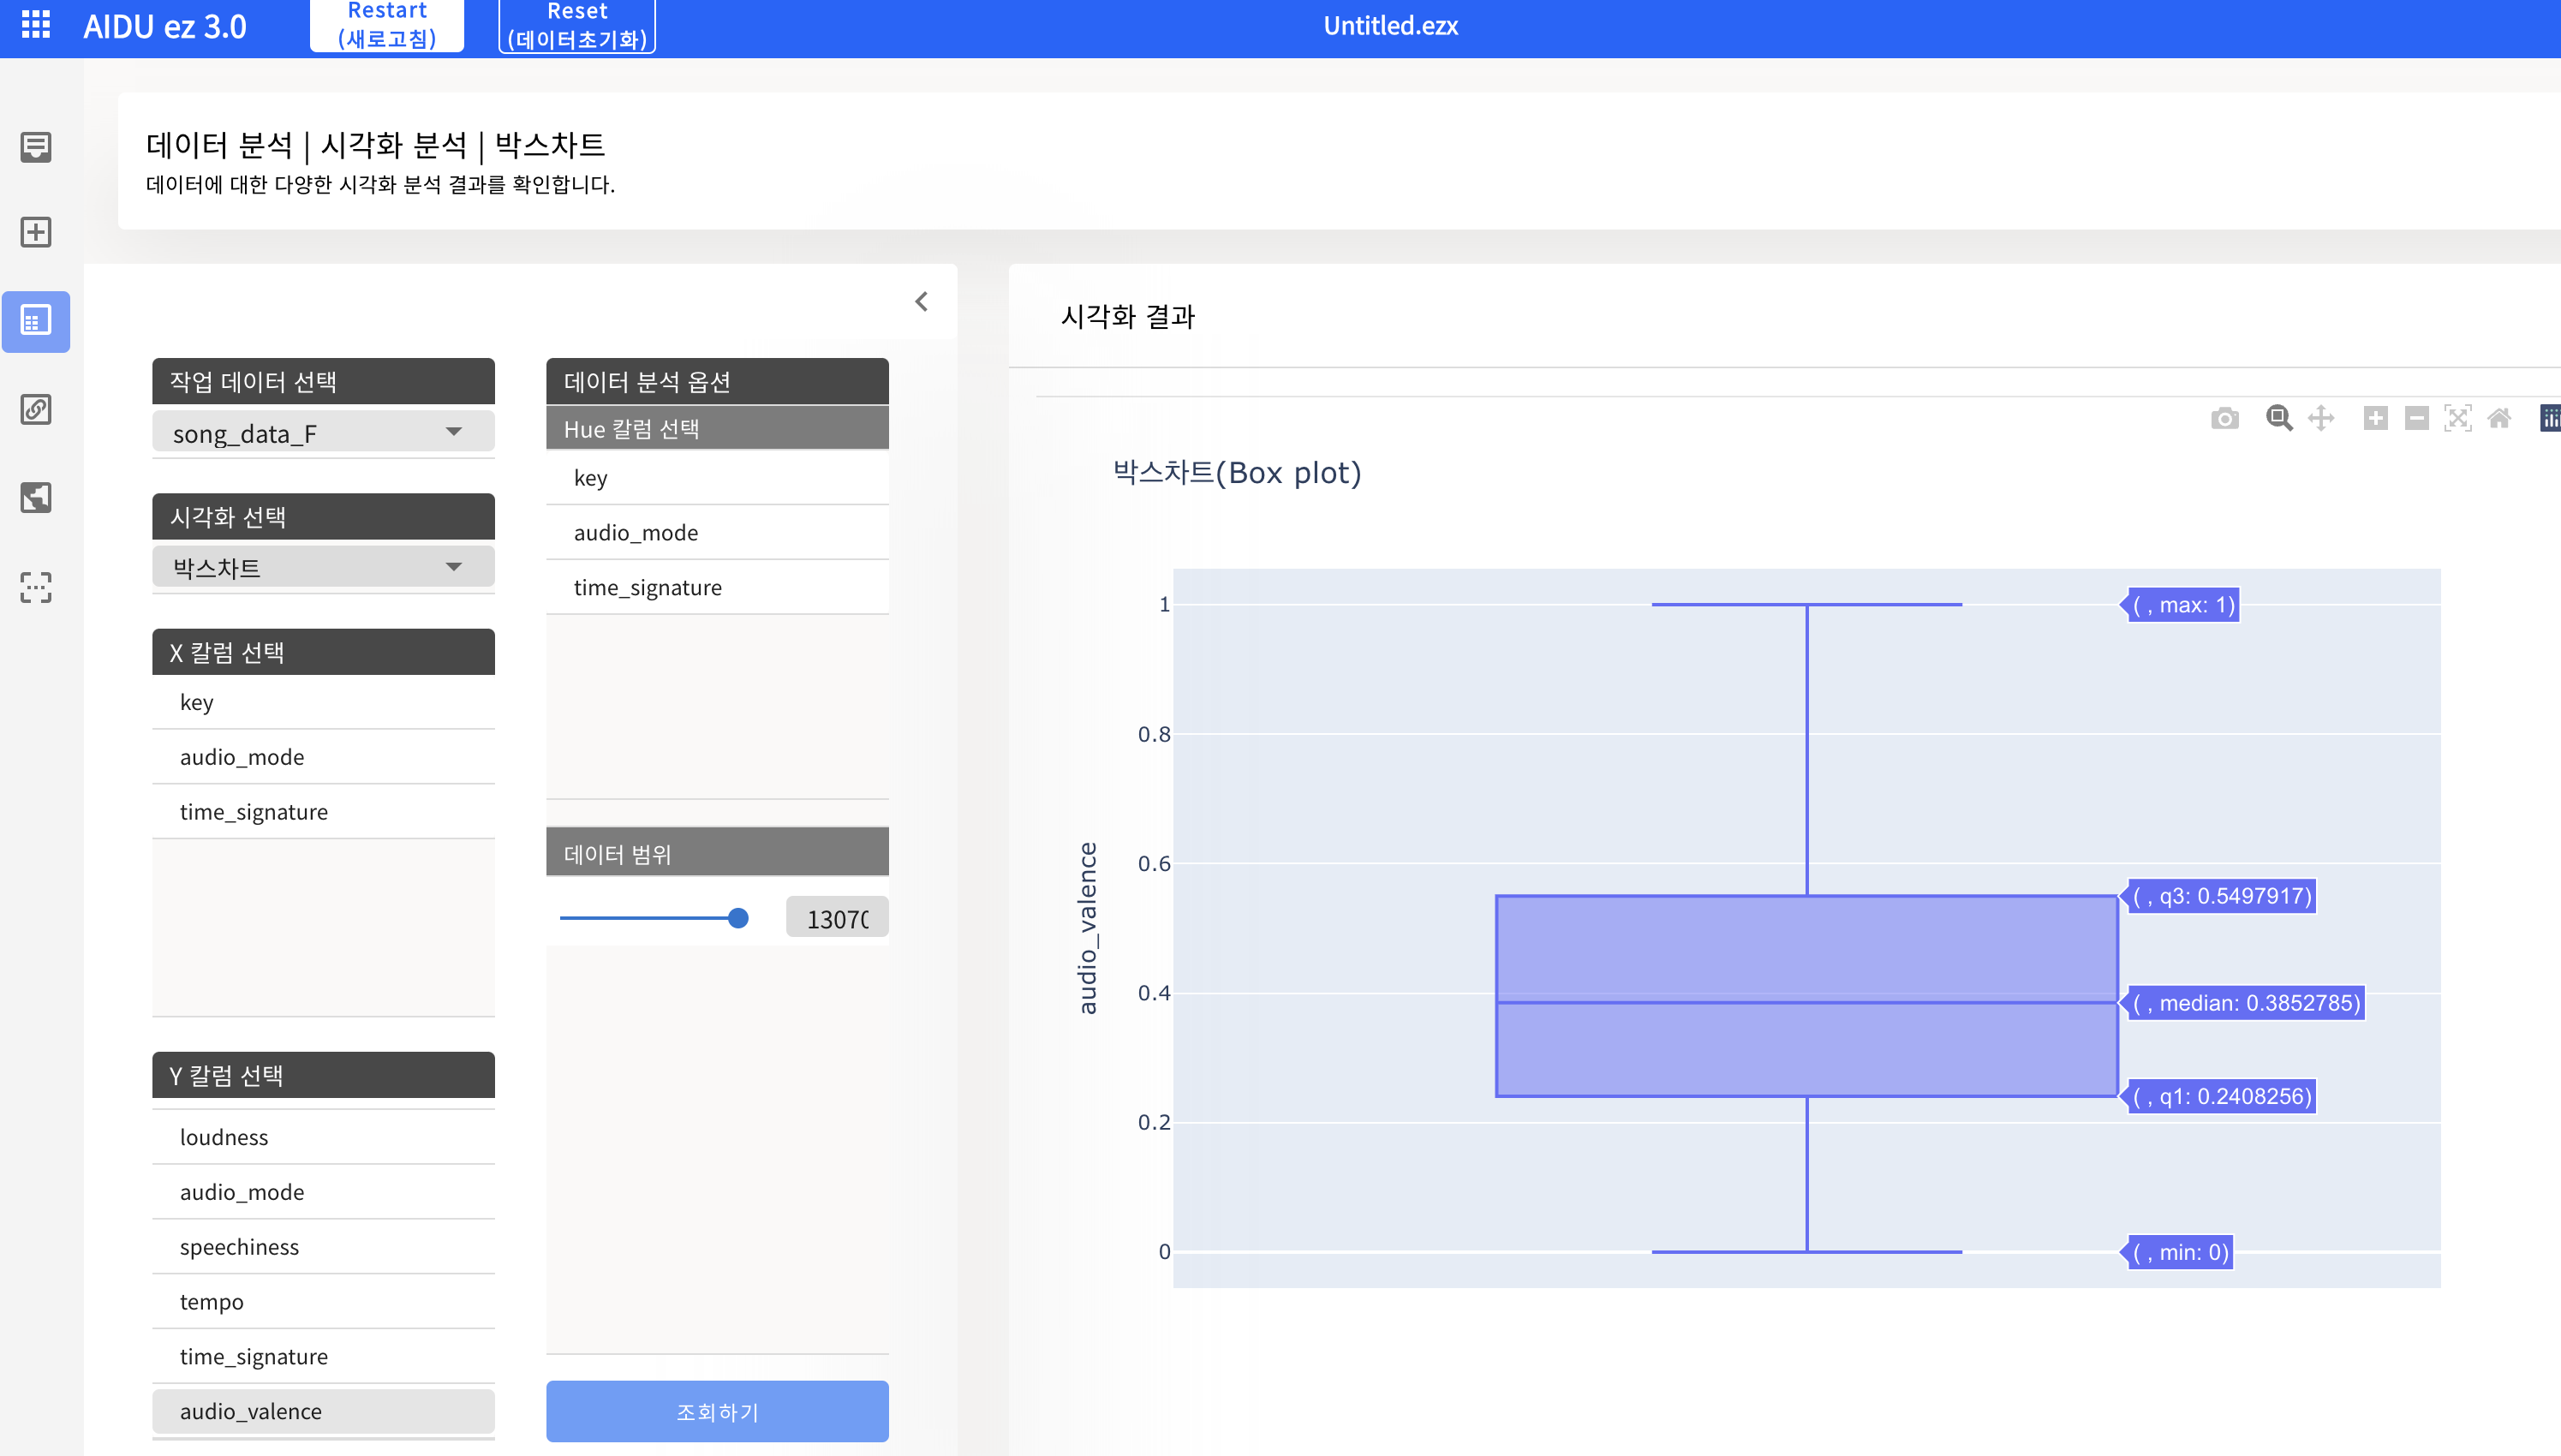Download plot as PNG camera icon
Image resolution: width=2561 pixels, height=1456 pixels.
[2224, 418]
